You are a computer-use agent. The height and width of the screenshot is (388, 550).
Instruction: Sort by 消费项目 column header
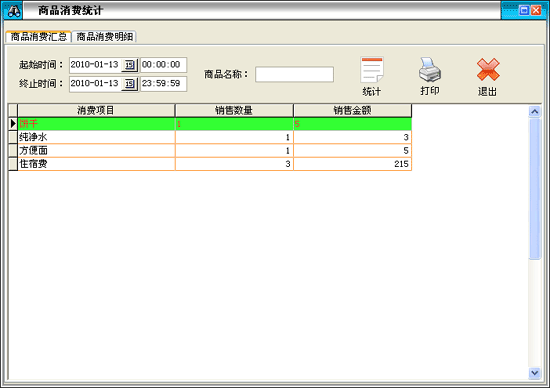tap(96, 111)
